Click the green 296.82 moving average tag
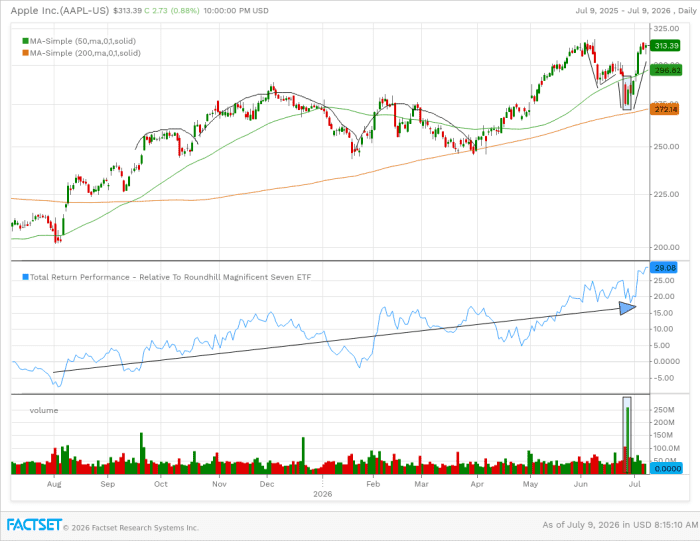The image size is (700, 541). click(666, 70)
